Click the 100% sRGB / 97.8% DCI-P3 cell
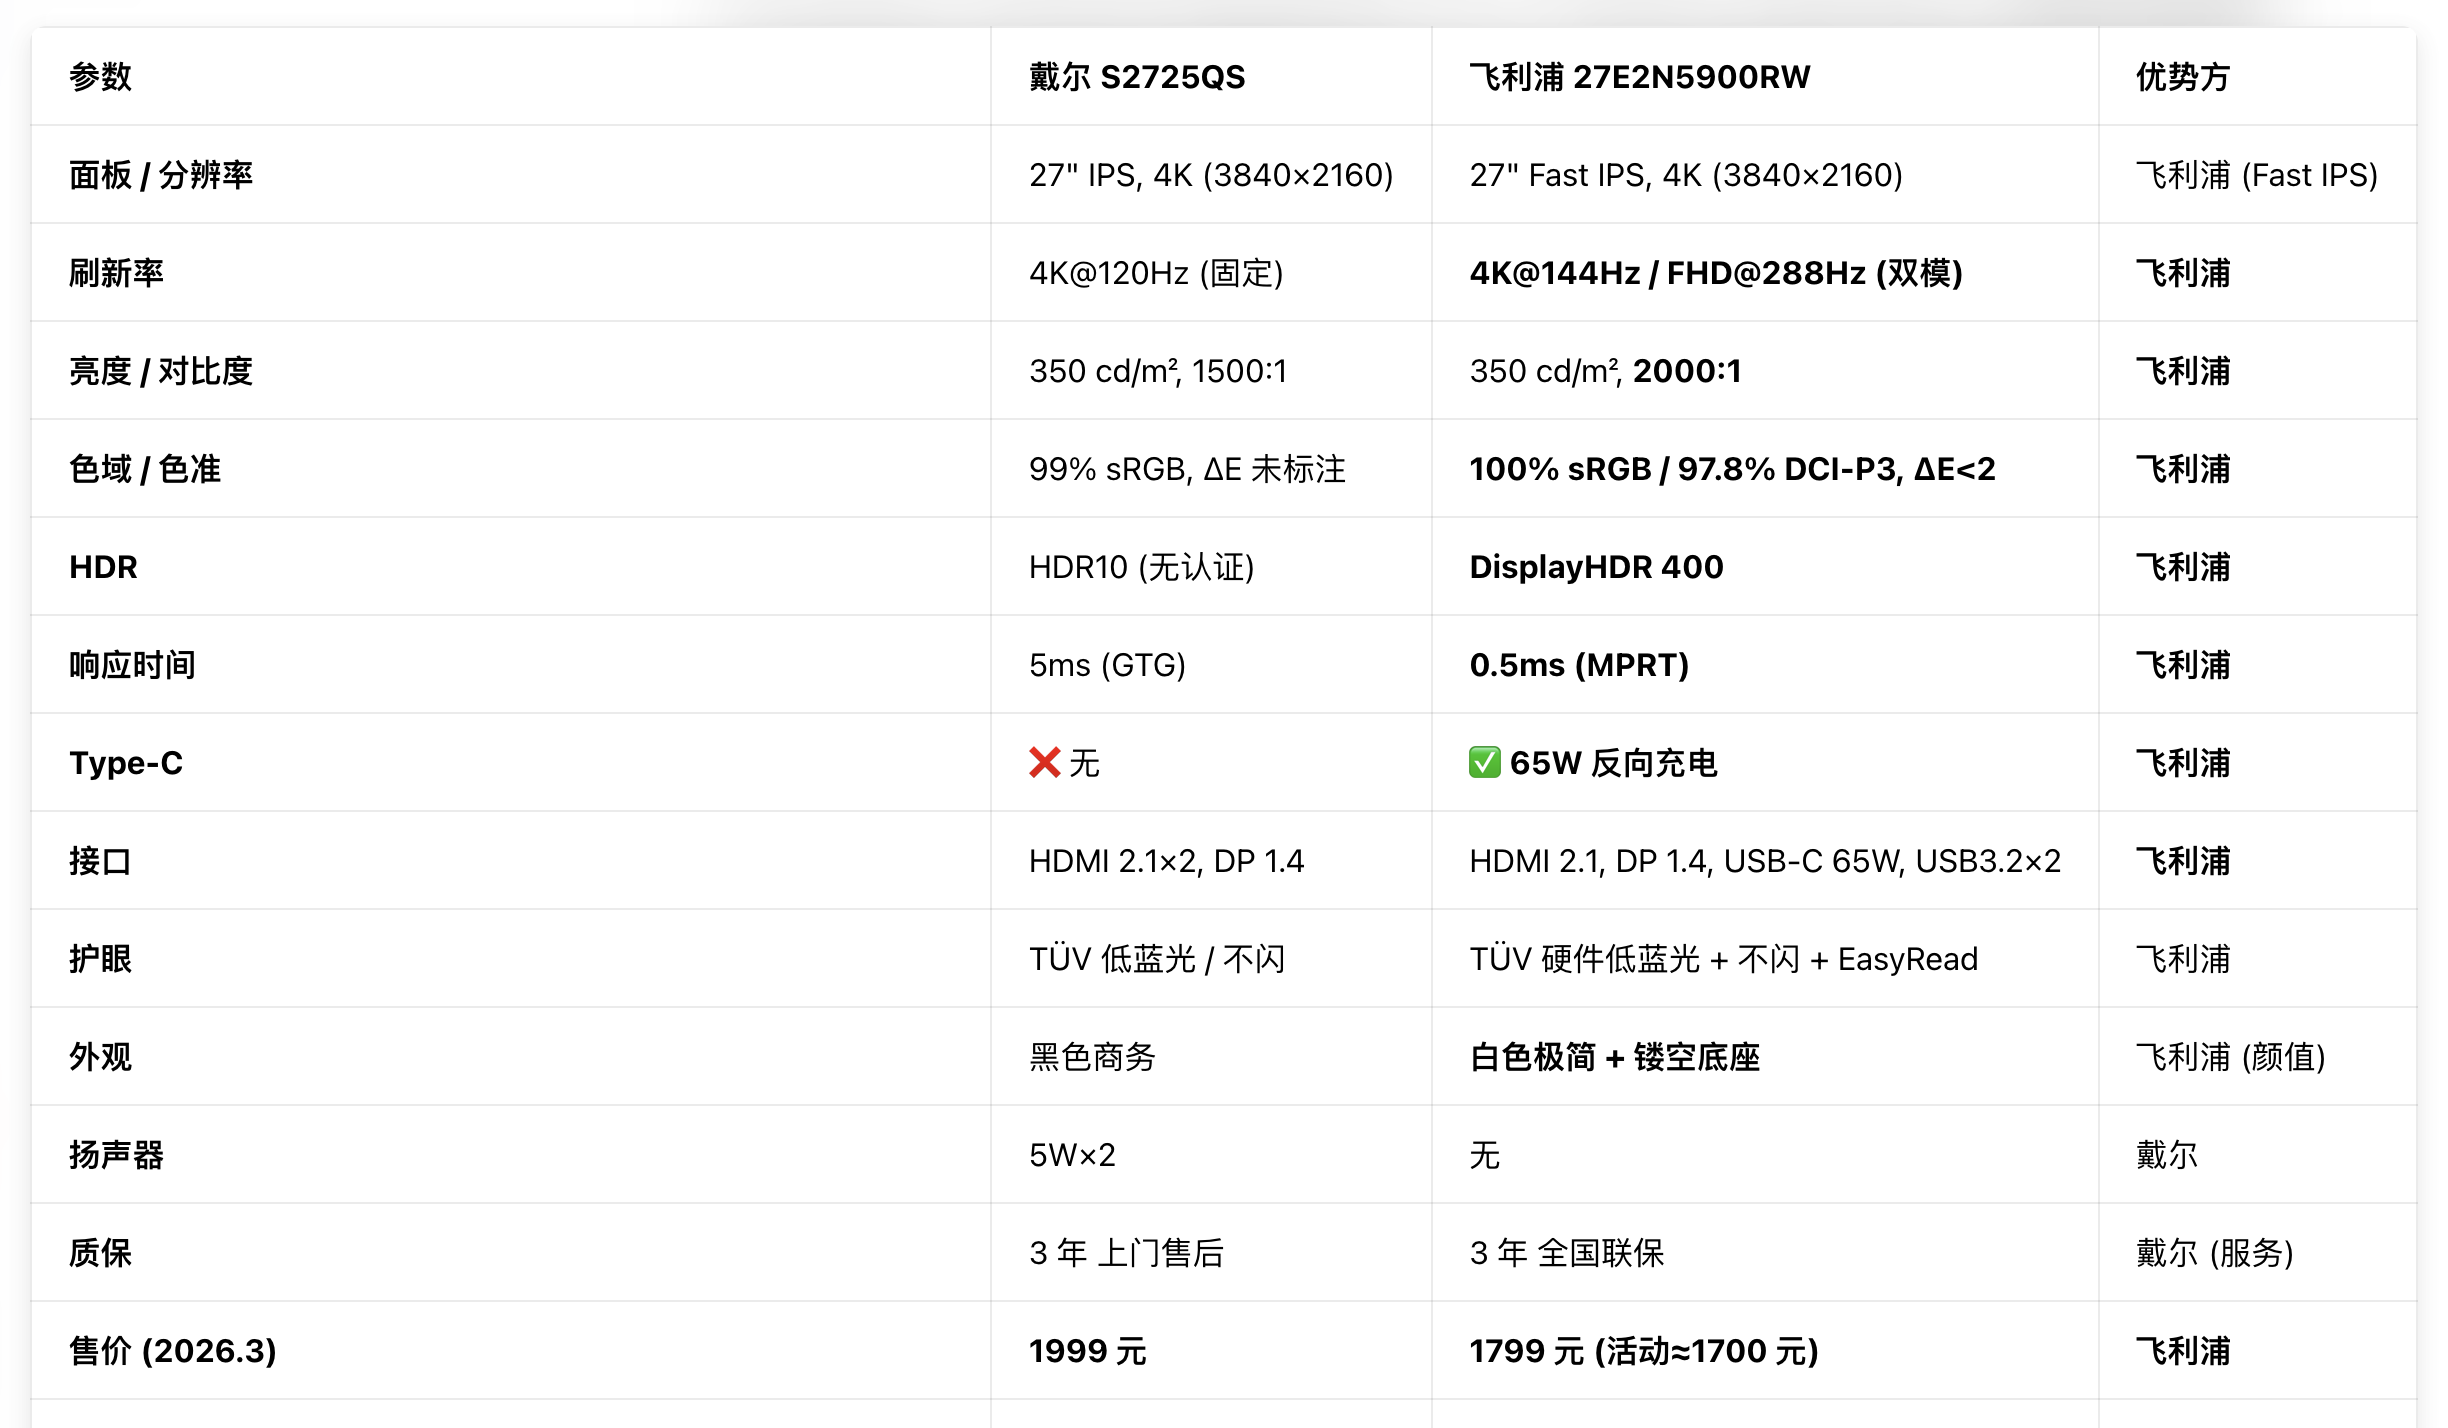Screen dimensions: 2448x1428 (x=1731, y=469)
